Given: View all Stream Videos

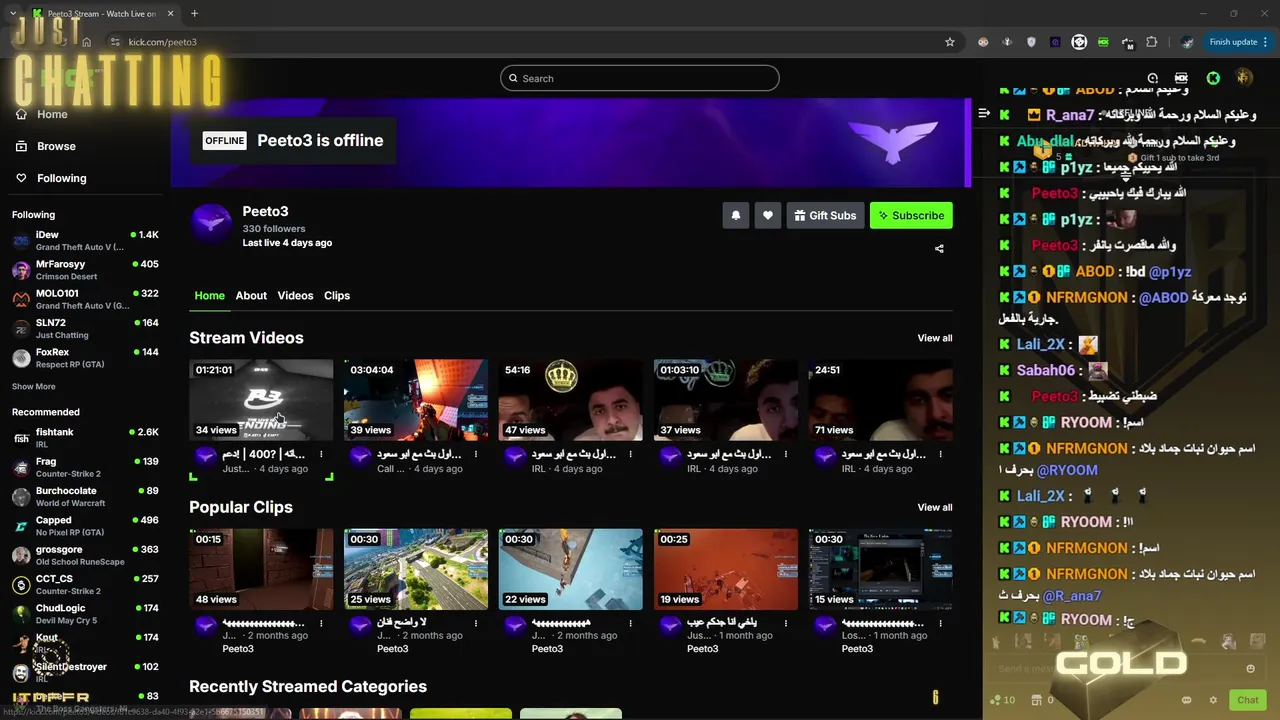Looking at the screenshot, I should (x=935, y=338).
